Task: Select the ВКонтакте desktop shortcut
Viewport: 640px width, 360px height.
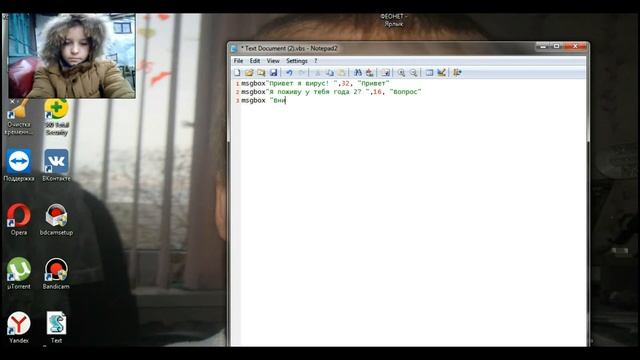Action: 56,165
